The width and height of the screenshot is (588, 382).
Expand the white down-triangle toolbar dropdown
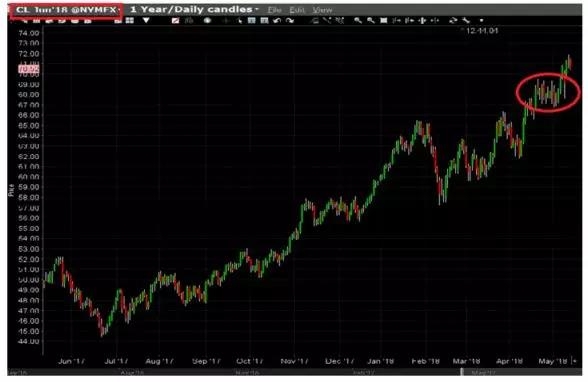(146, 21)
